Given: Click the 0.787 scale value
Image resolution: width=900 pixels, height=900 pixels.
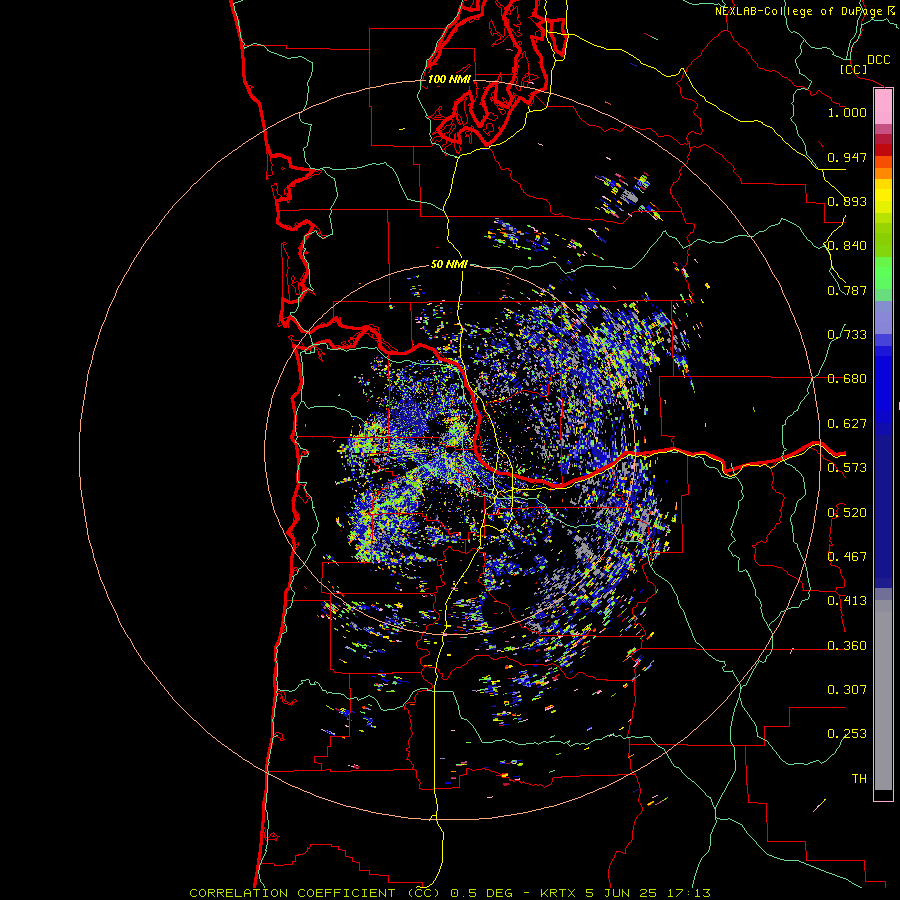Looking at the screenshot, I should pyautogui.click(x=847, y=290).
